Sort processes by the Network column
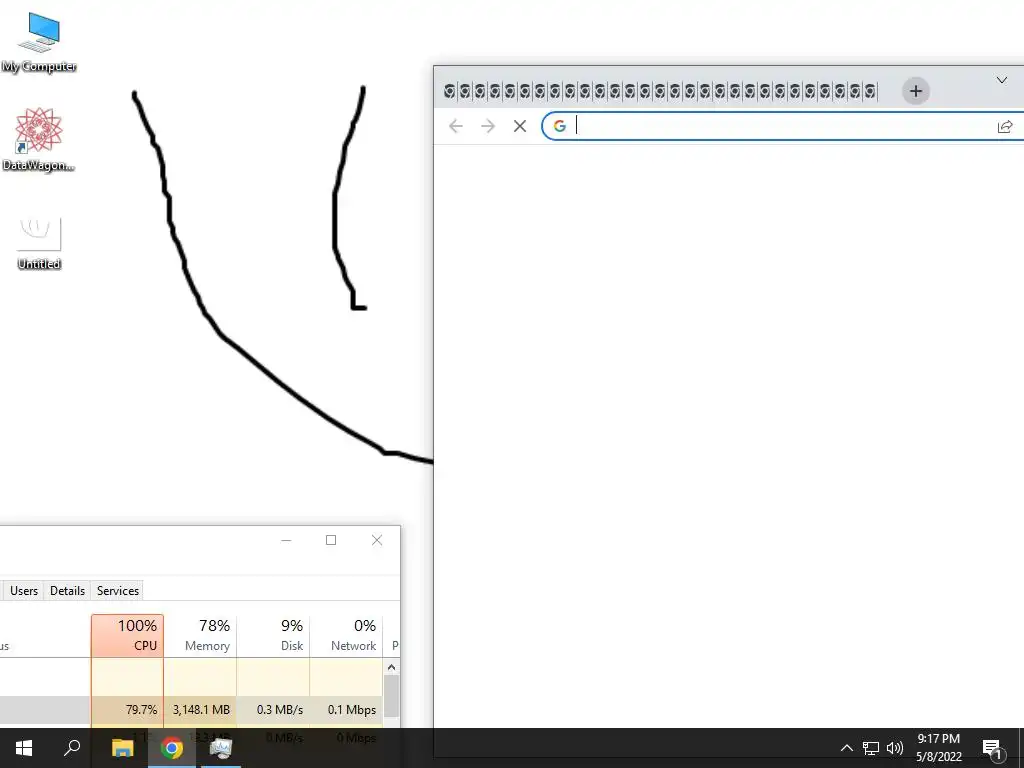The image size is (1024, 768). [346, 635]
